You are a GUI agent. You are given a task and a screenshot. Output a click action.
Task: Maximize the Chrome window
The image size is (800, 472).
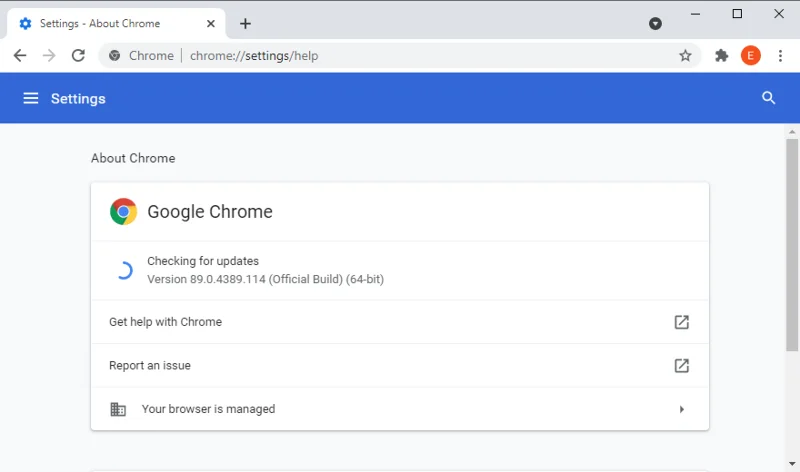(737, 14)
